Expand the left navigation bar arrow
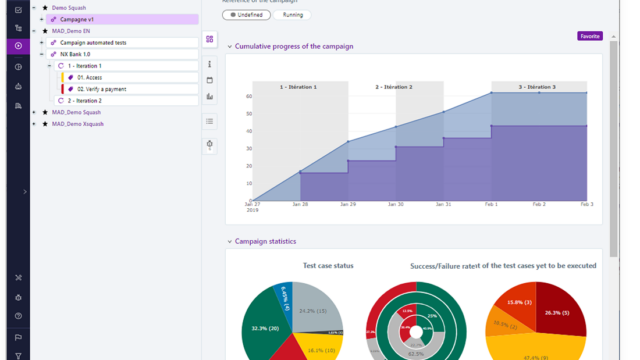The width and height of the screenshot is (640, 360). click(25, 191)
